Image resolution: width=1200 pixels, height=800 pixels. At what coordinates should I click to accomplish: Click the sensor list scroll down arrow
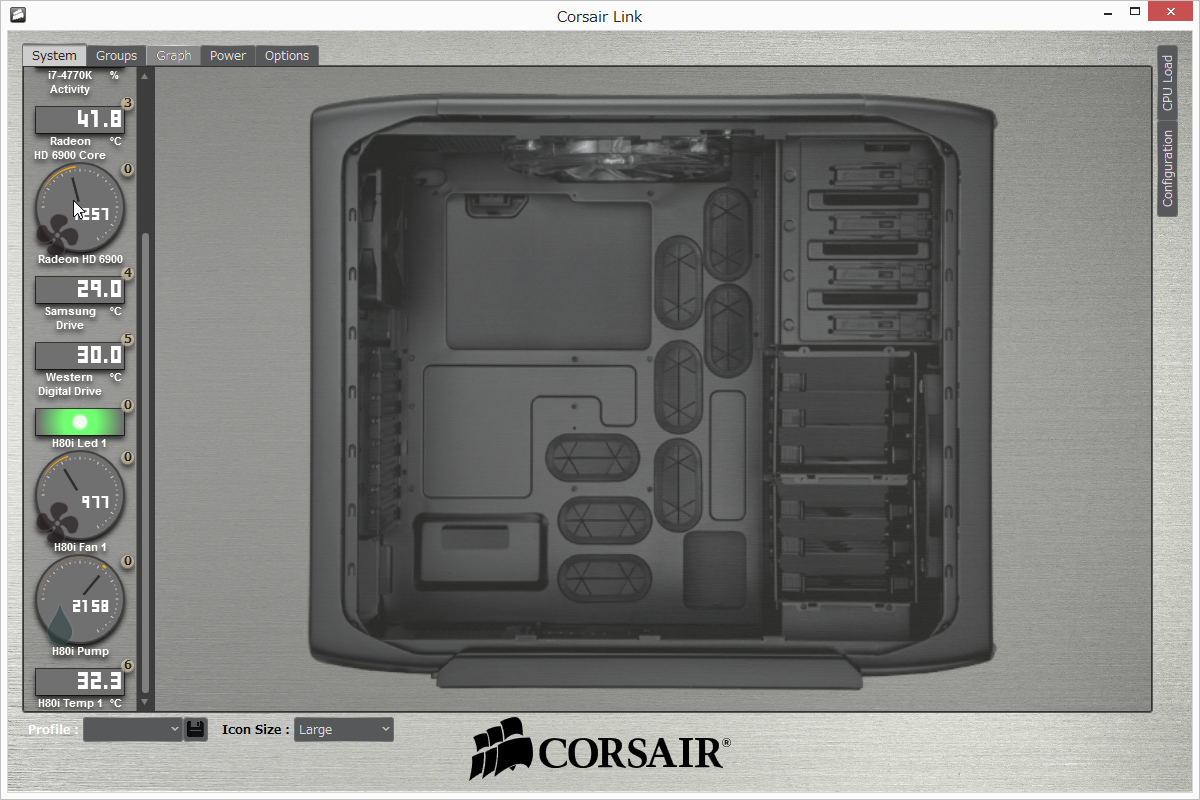click(145, 703)
